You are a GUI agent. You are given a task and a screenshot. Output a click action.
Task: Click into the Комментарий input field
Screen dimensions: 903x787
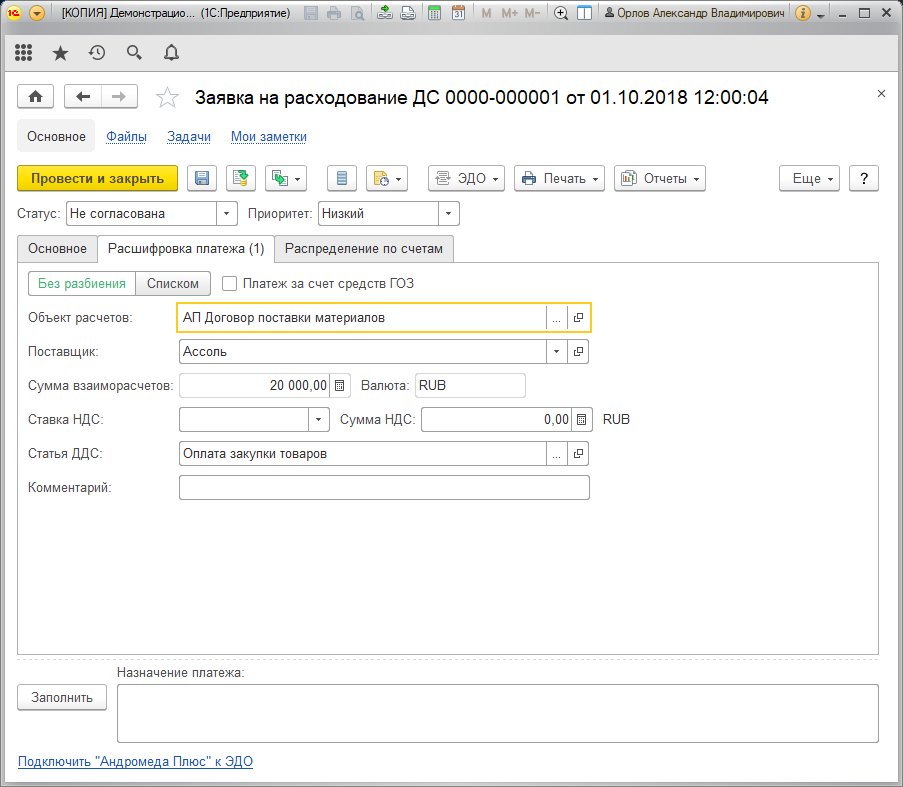pos(384,488)
